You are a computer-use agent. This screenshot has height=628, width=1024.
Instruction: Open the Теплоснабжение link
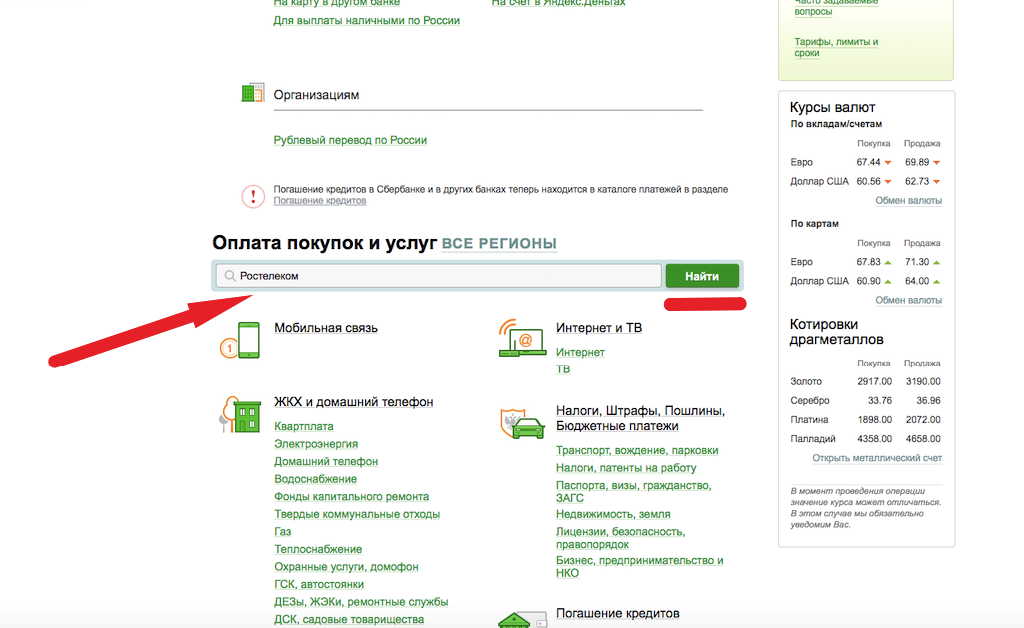click(x=318, y=550)
